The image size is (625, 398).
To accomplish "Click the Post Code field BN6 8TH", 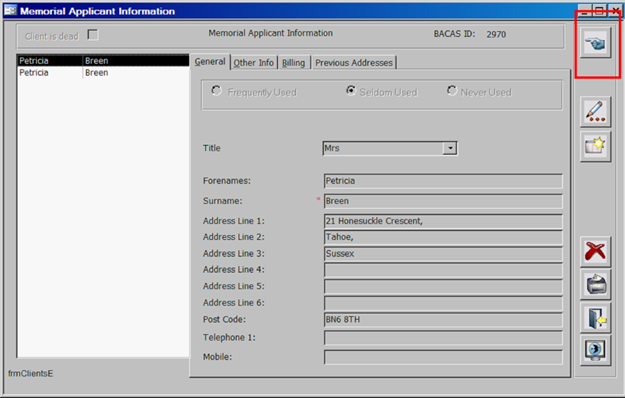I will click(x=443, y=320).
